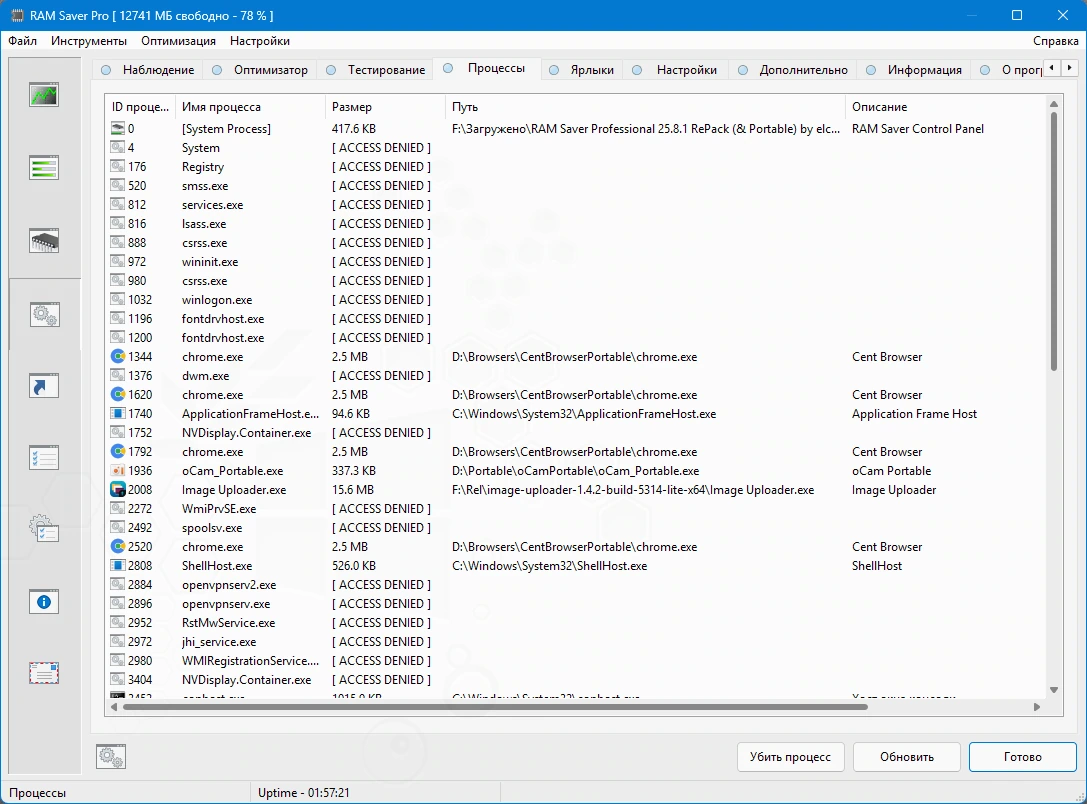Select the winlogon.exe process row

click(x=575, y=299)
